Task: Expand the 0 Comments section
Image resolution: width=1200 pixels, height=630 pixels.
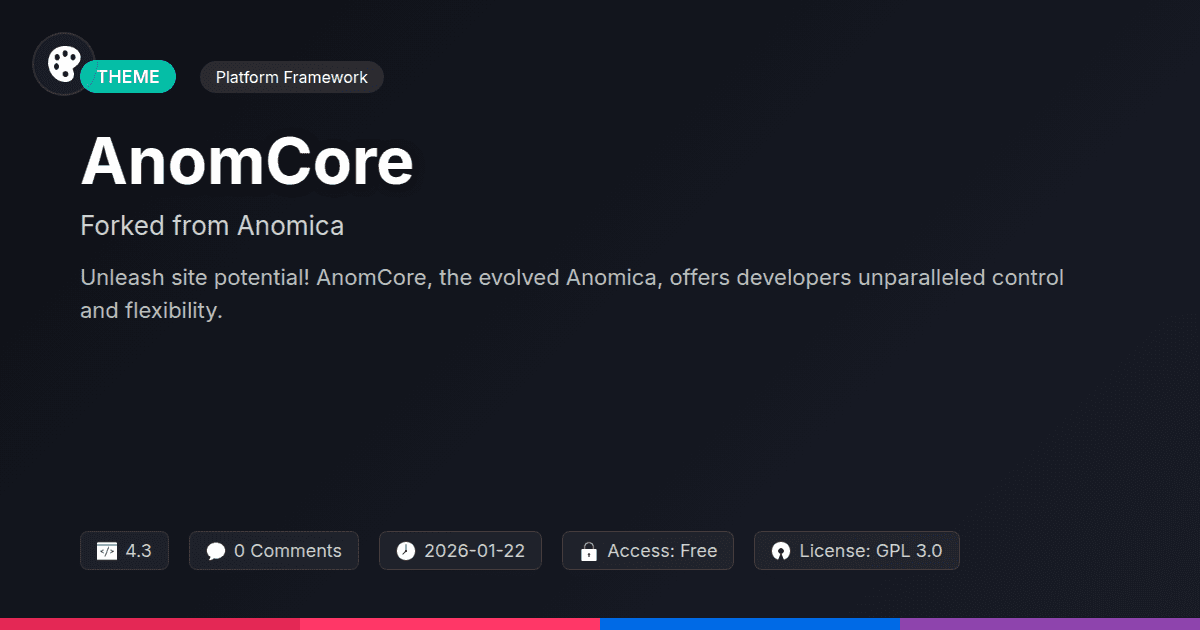Action: click(273, 550)
